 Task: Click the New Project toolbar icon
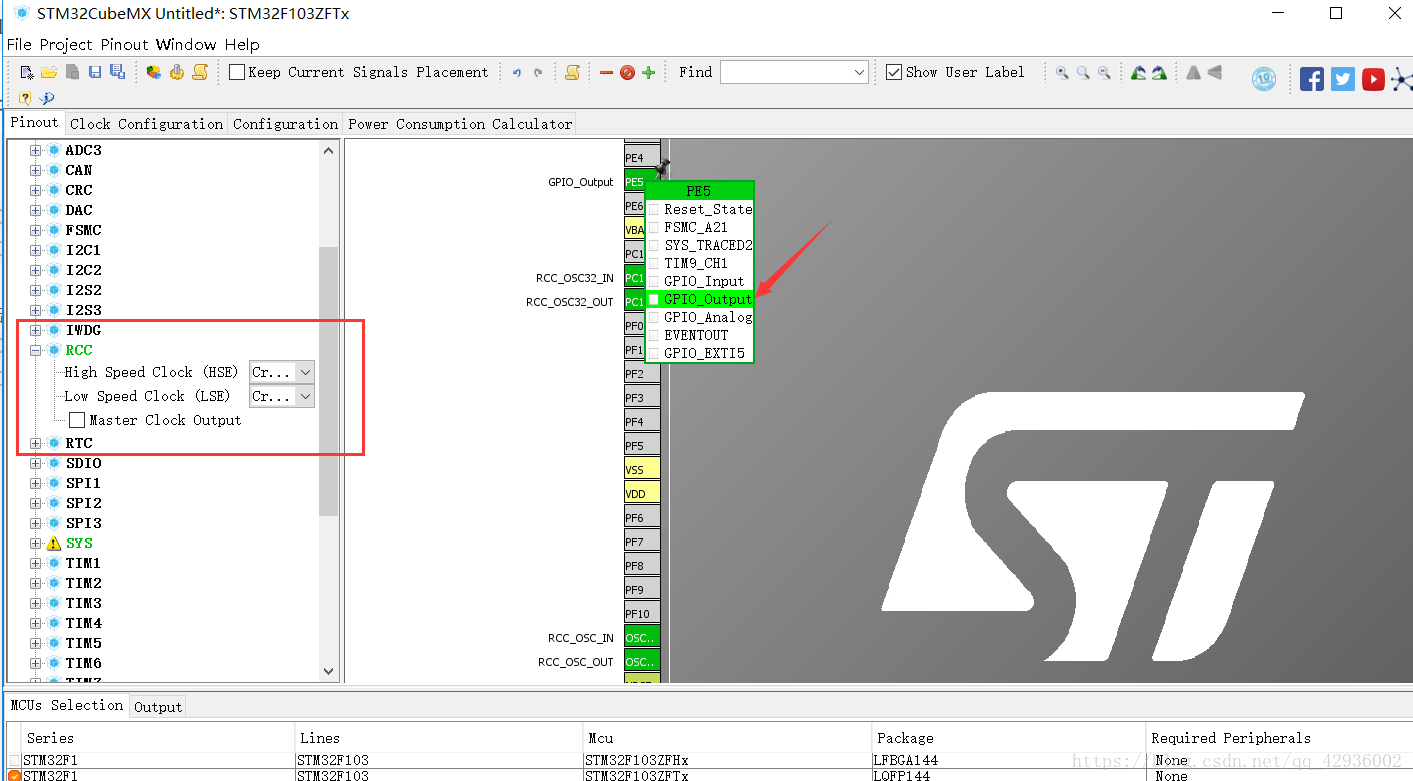pos(27,72)
